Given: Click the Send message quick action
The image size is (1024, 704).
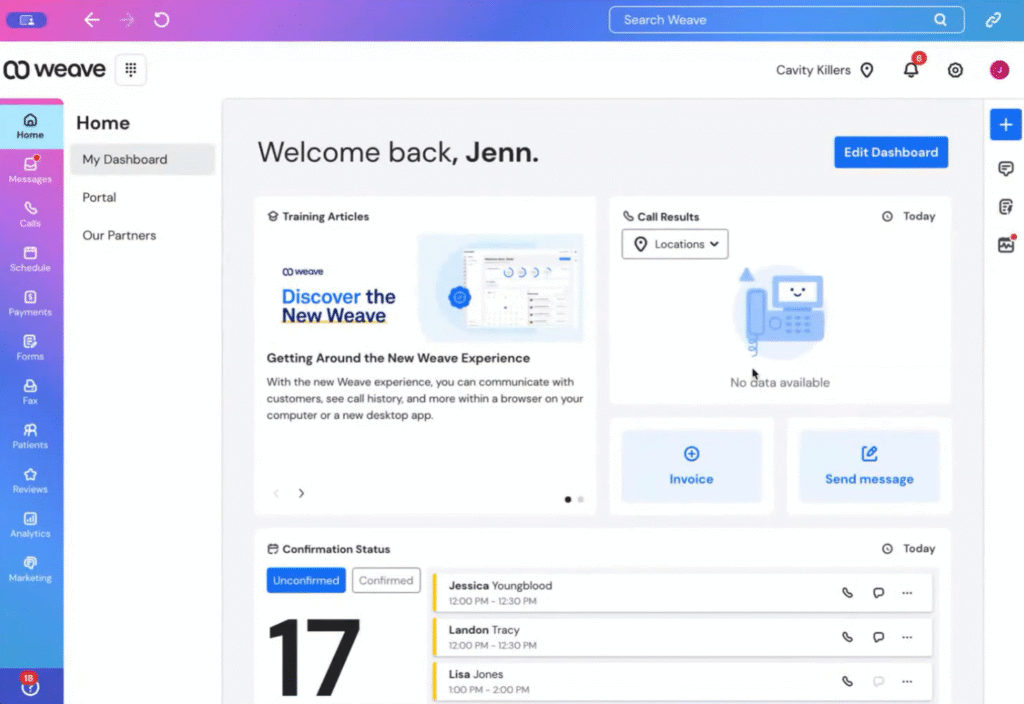Looking at the screenshot, I should (869, 466).
